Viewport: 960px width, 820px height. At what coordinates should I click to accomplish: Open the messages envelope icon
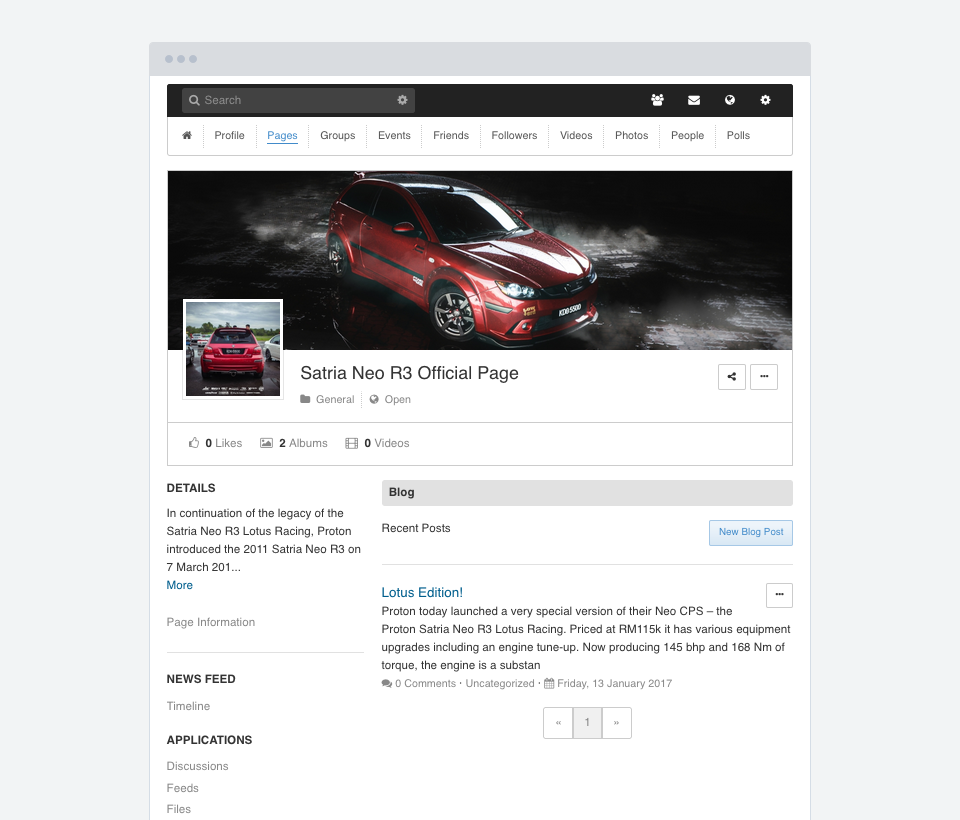coord(694,100)
